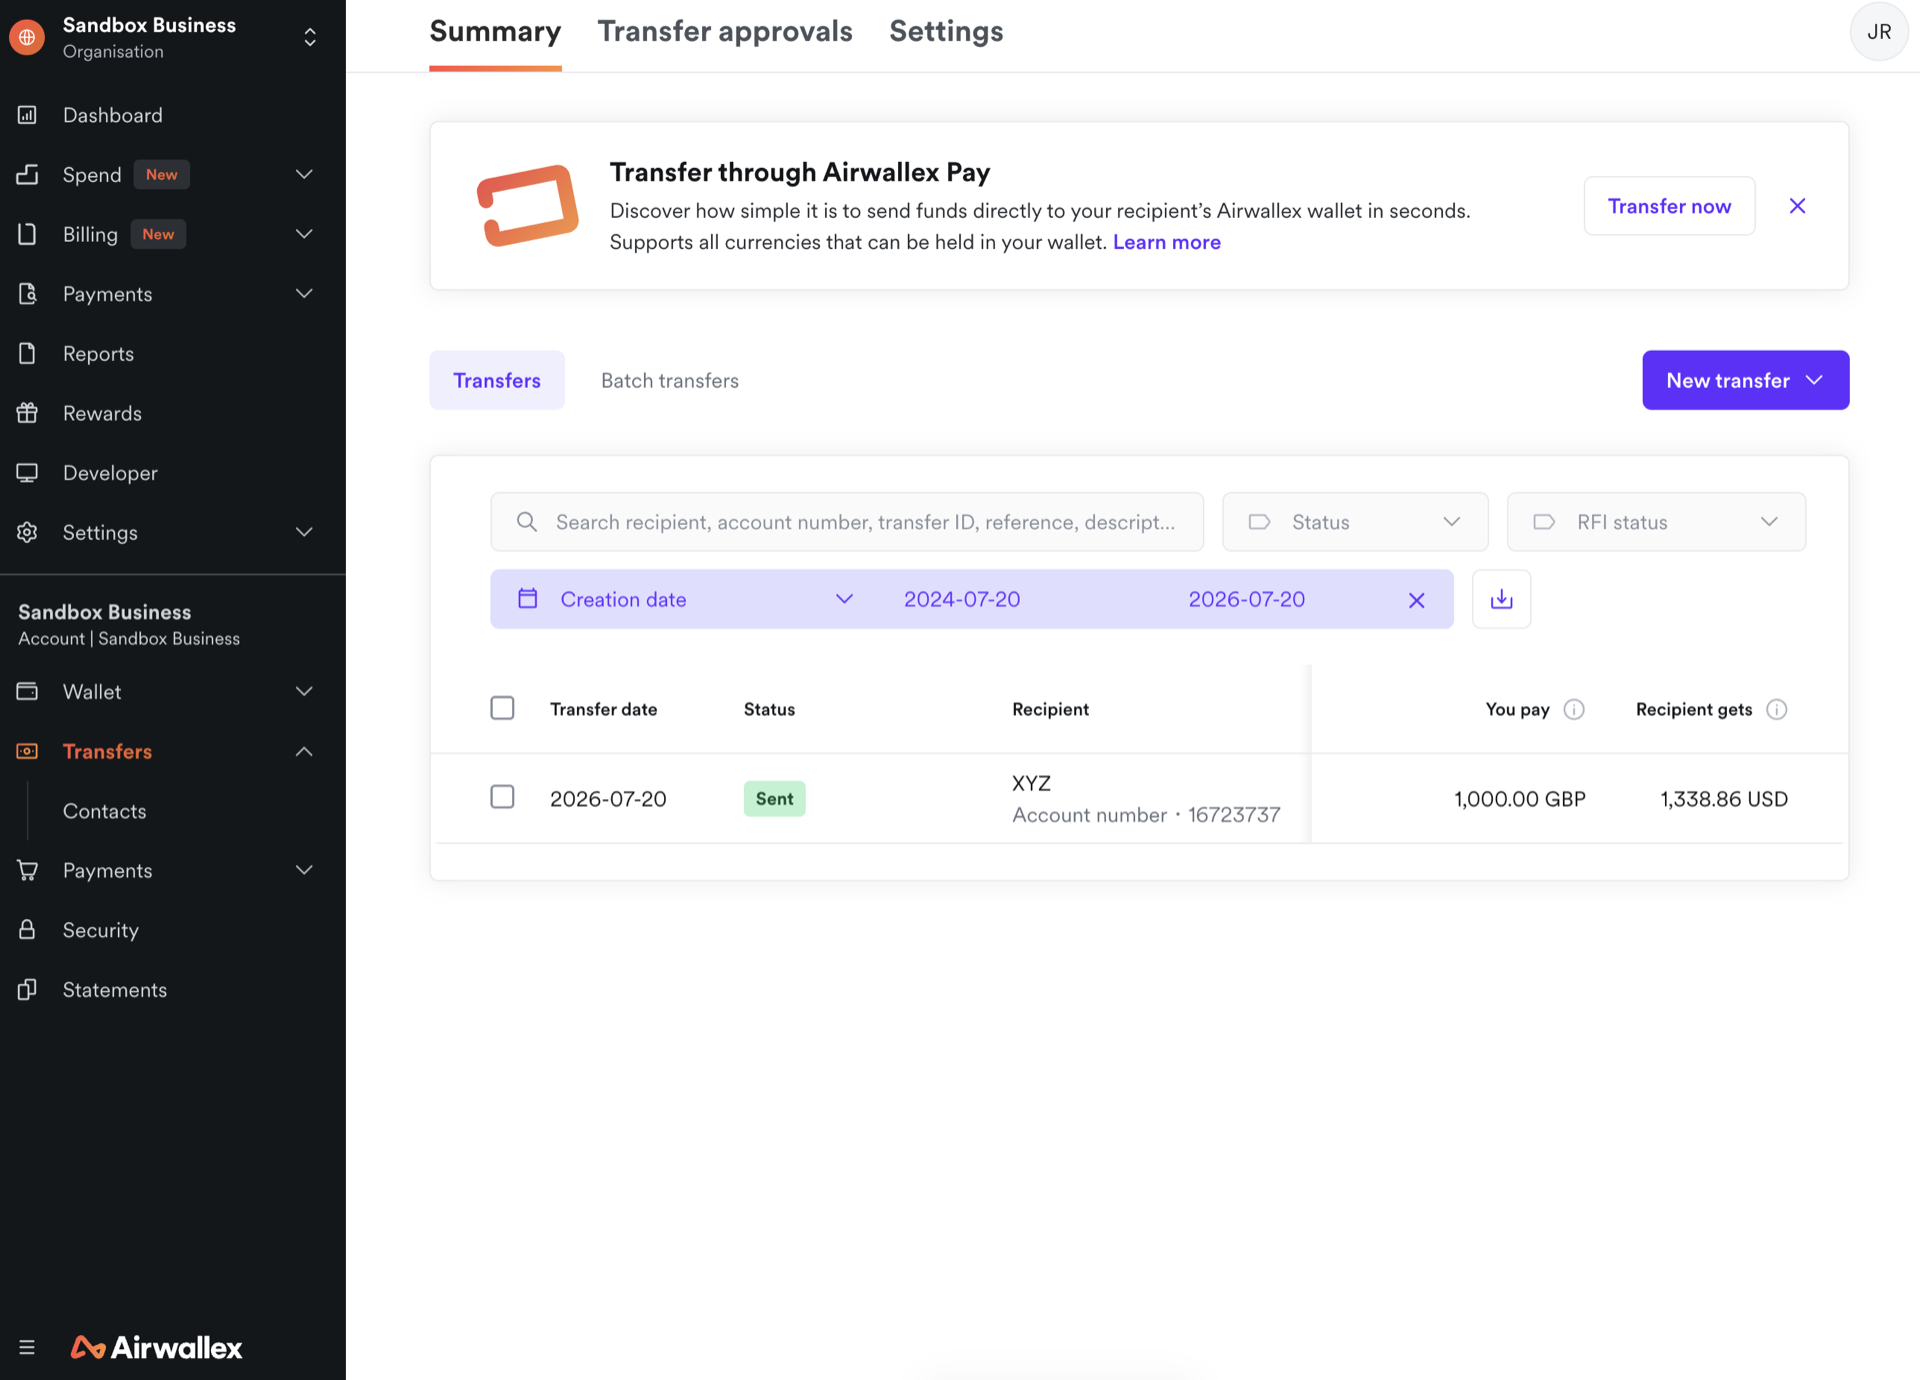Viewport: 1920px width, 1380px height.
Task: Click the Statements icon in sidebar
Action: pyautogui.click(x=27, y=989)
